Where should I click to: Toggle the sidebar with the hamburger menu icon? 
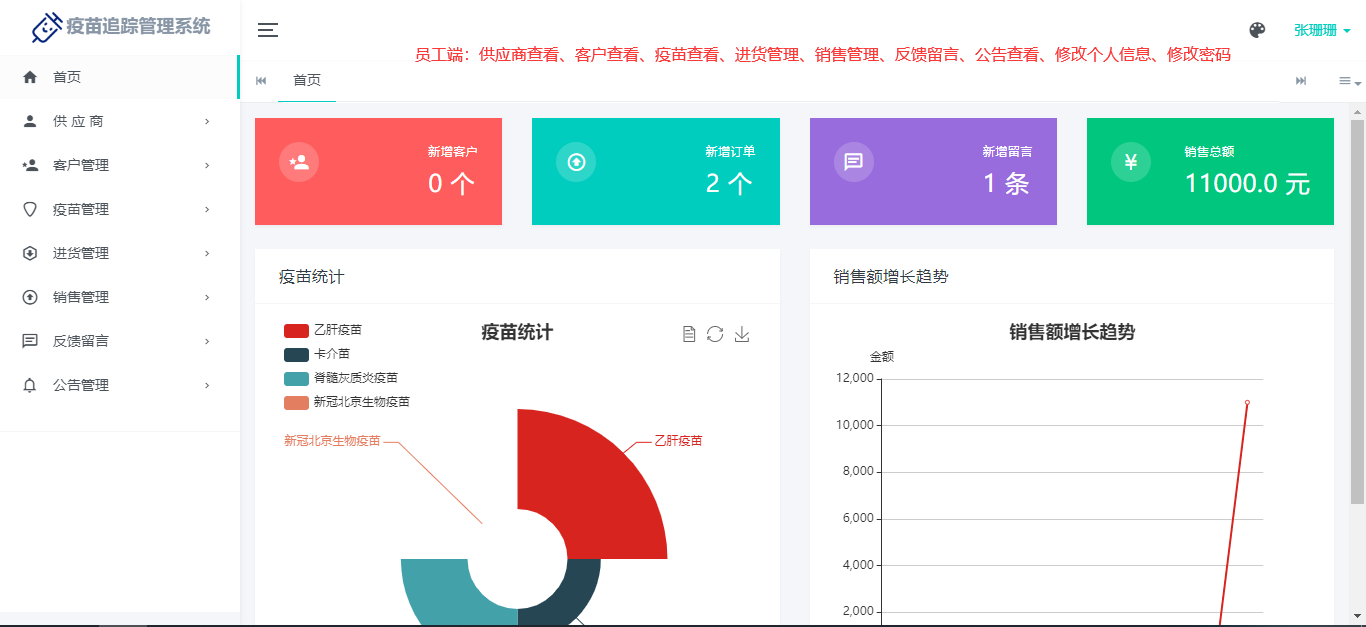[268, 30]
